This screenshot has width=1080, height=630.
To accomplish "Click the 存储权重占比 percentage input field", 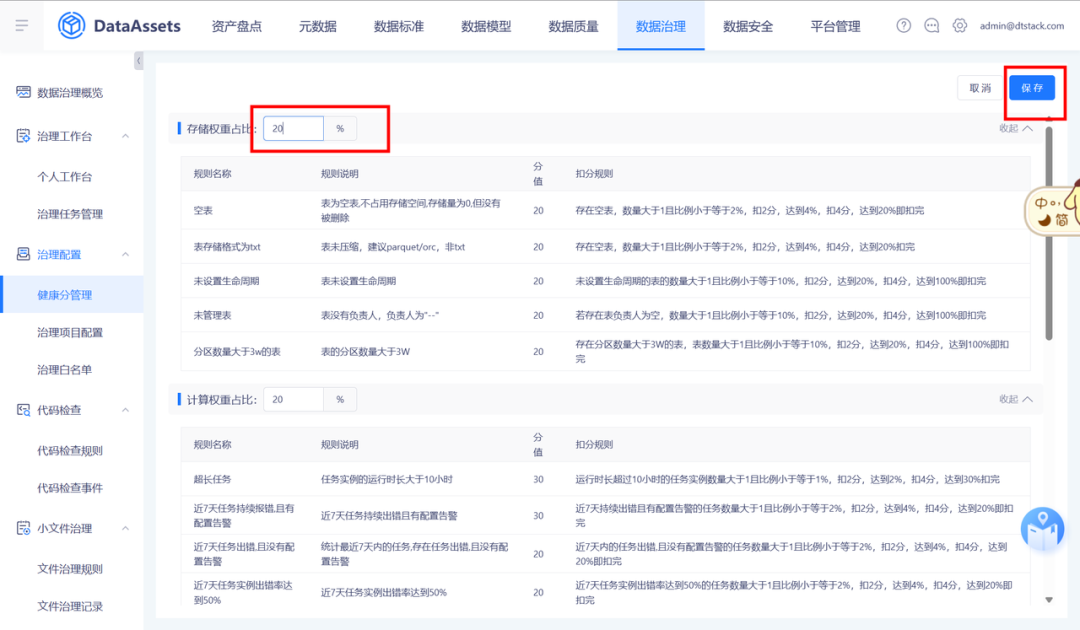I will click(x=294, y=128).
